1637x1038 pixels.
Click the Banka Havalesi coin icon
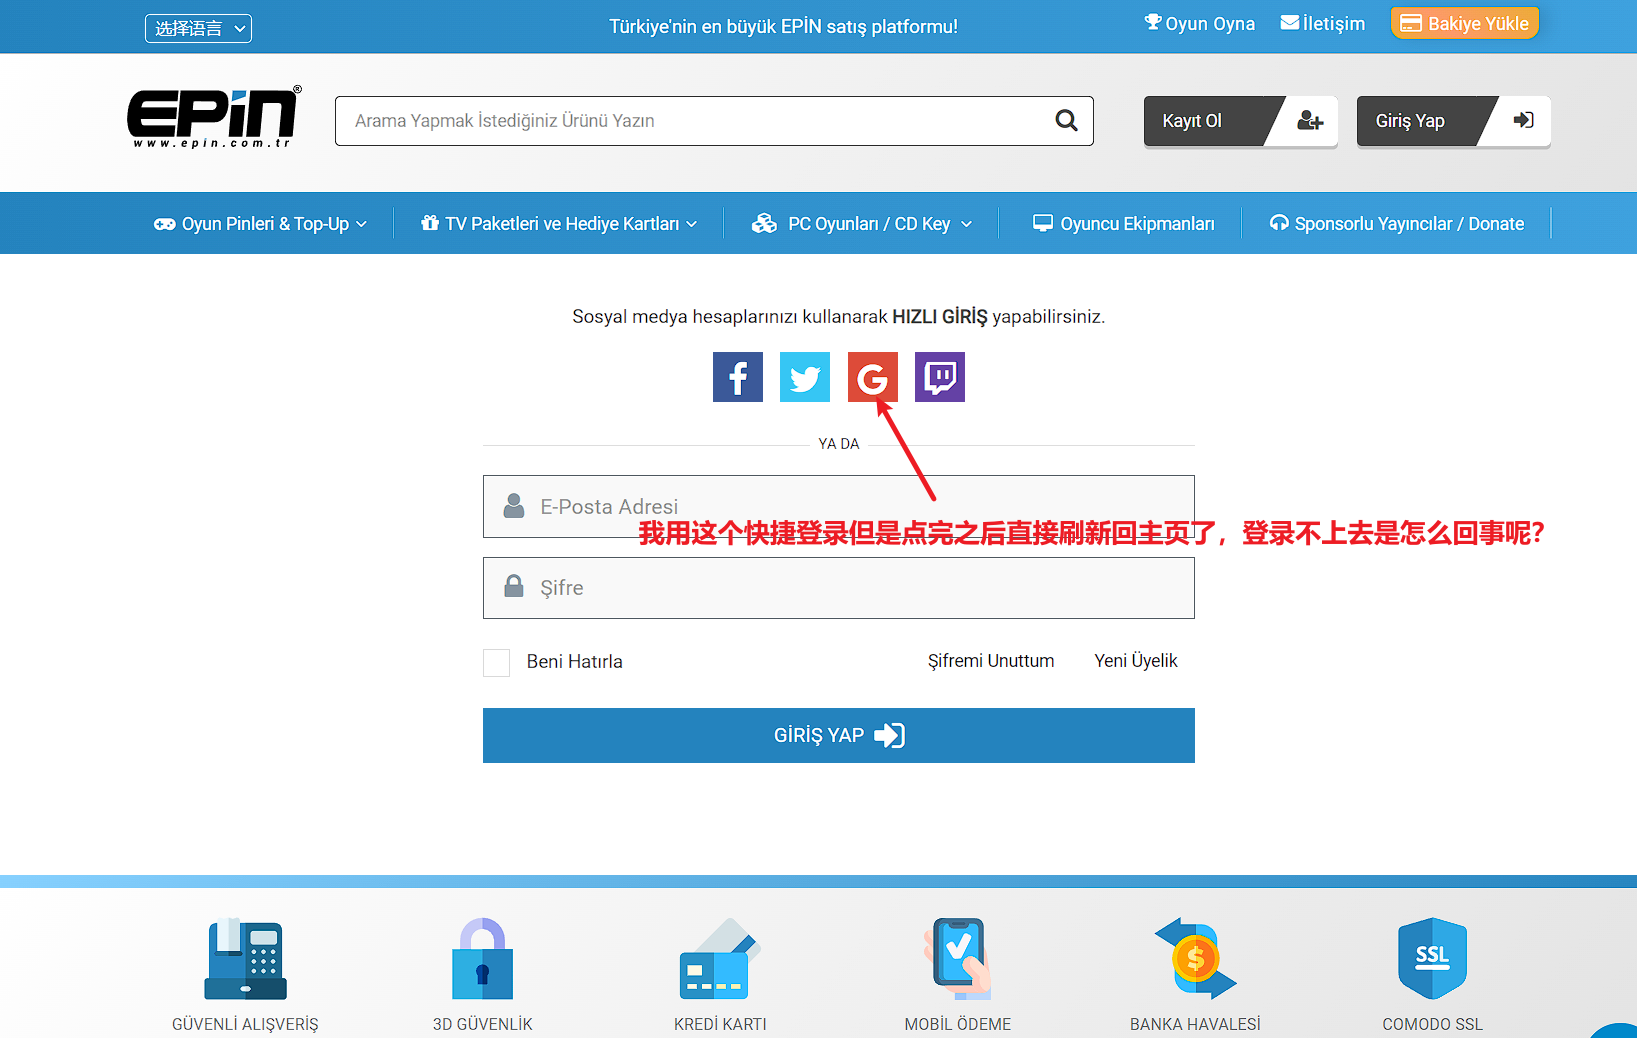point(1196,959)
